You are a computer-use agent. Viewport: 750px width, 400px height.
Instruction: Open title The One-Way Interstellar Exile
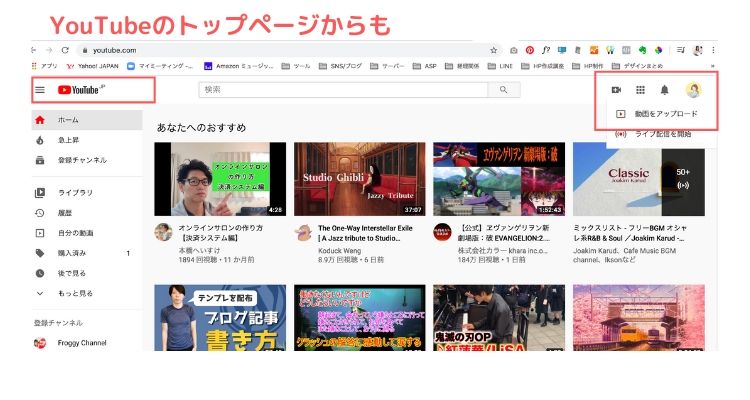[x=365, y=233]
